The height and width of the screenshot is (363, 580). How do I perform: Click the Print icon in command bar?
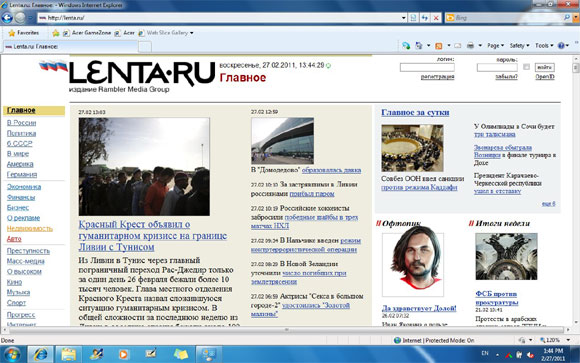point(470,46)
